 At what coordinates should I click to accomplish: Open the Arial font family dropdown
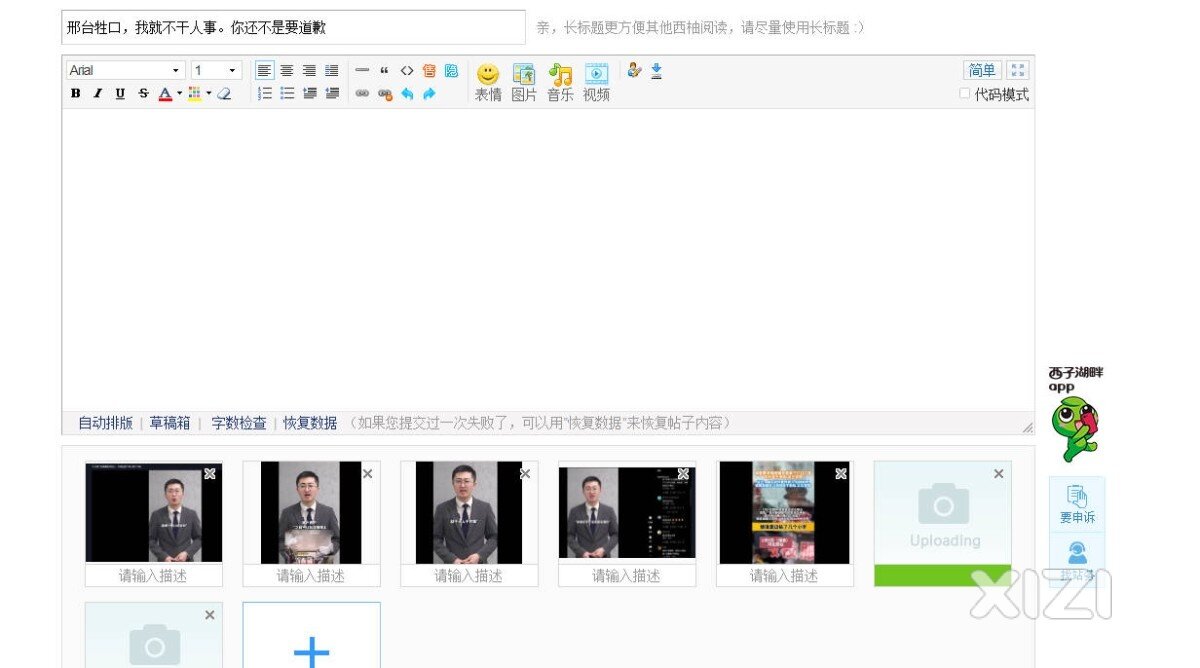coord(126,70)
